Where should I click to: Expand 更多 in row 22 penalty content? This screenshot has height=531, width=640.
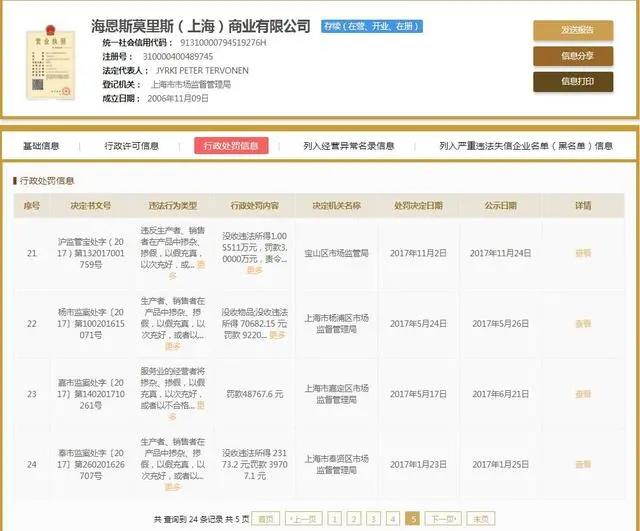coord(278,335)
